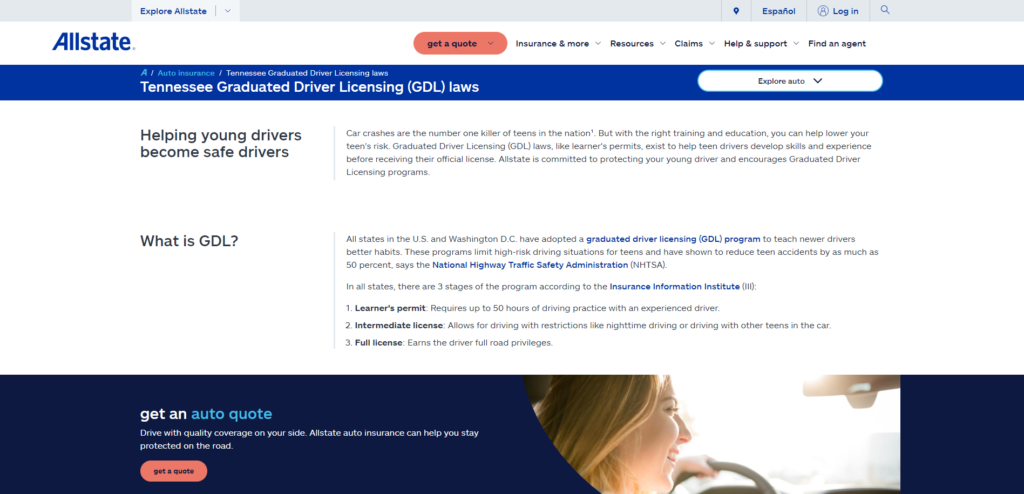The image size is (1024, 494).
Task: Click Find an agent
Action: (x=837, y=44)
